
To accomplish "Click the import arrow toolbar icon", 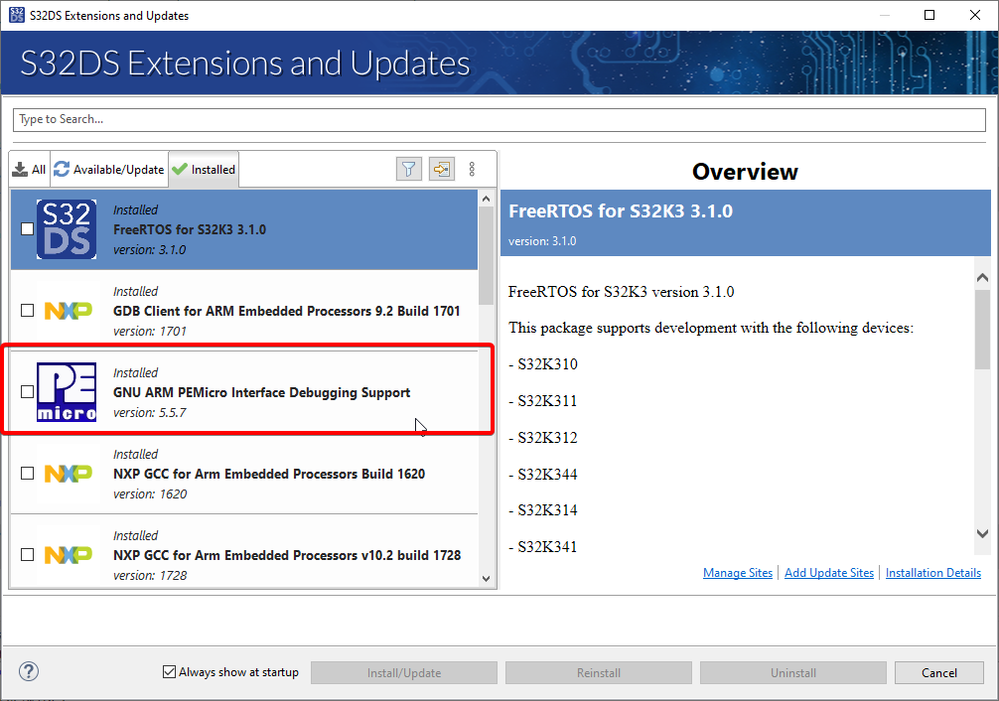I will 442,169.
